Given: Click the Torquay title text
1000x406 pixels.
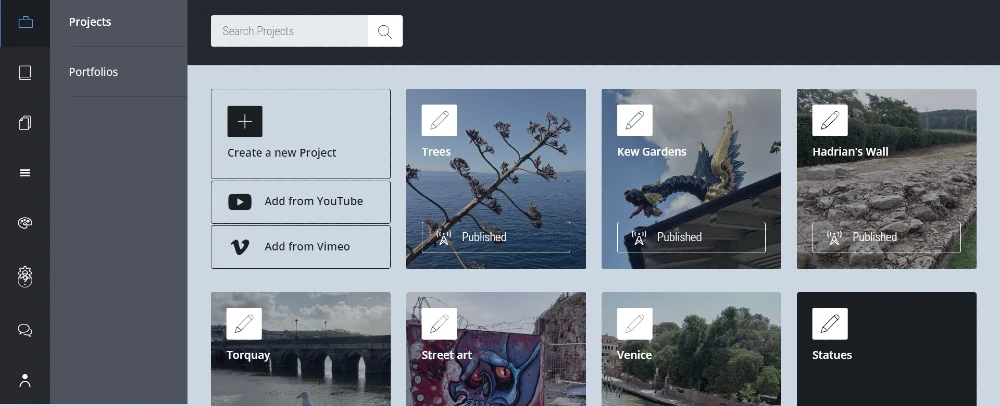Looking at the screenshot, I should pyautogui.click(x=248, y=356).
